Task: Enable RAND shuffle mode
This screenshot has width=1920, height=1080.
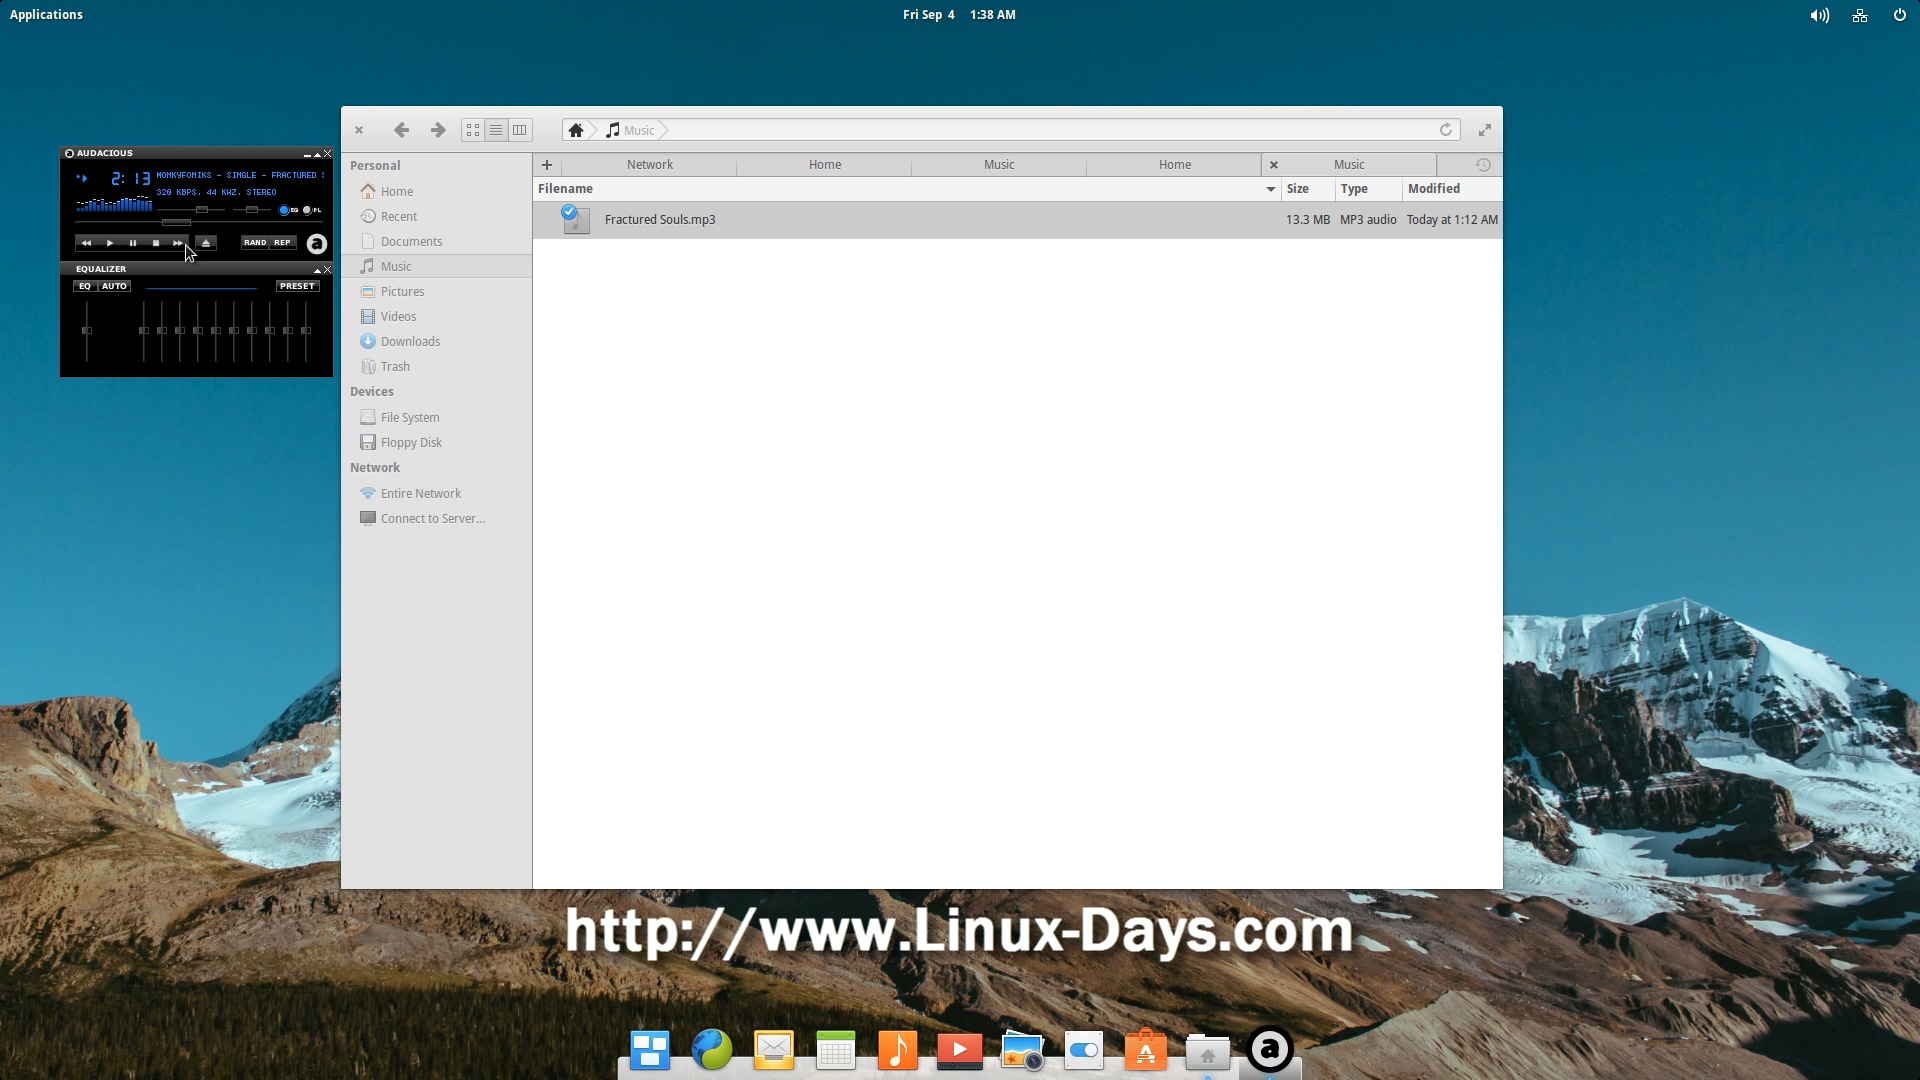Action: click(x=255, y=243)
